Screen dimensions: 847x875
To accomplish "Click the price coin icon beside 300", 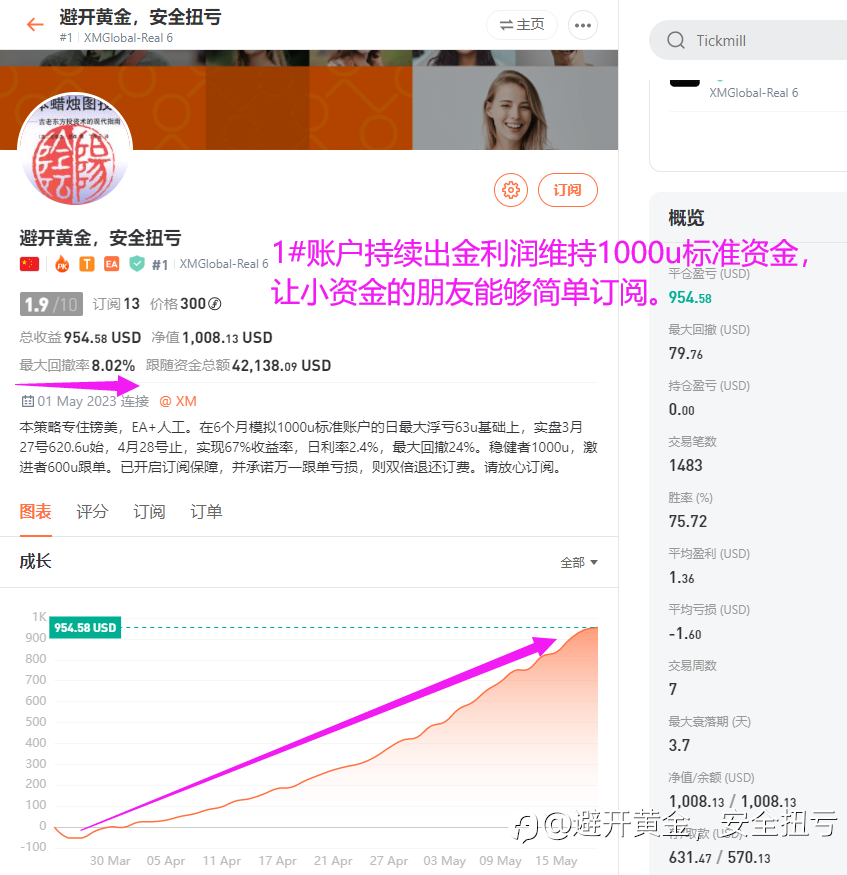I will tap(215, 304).
